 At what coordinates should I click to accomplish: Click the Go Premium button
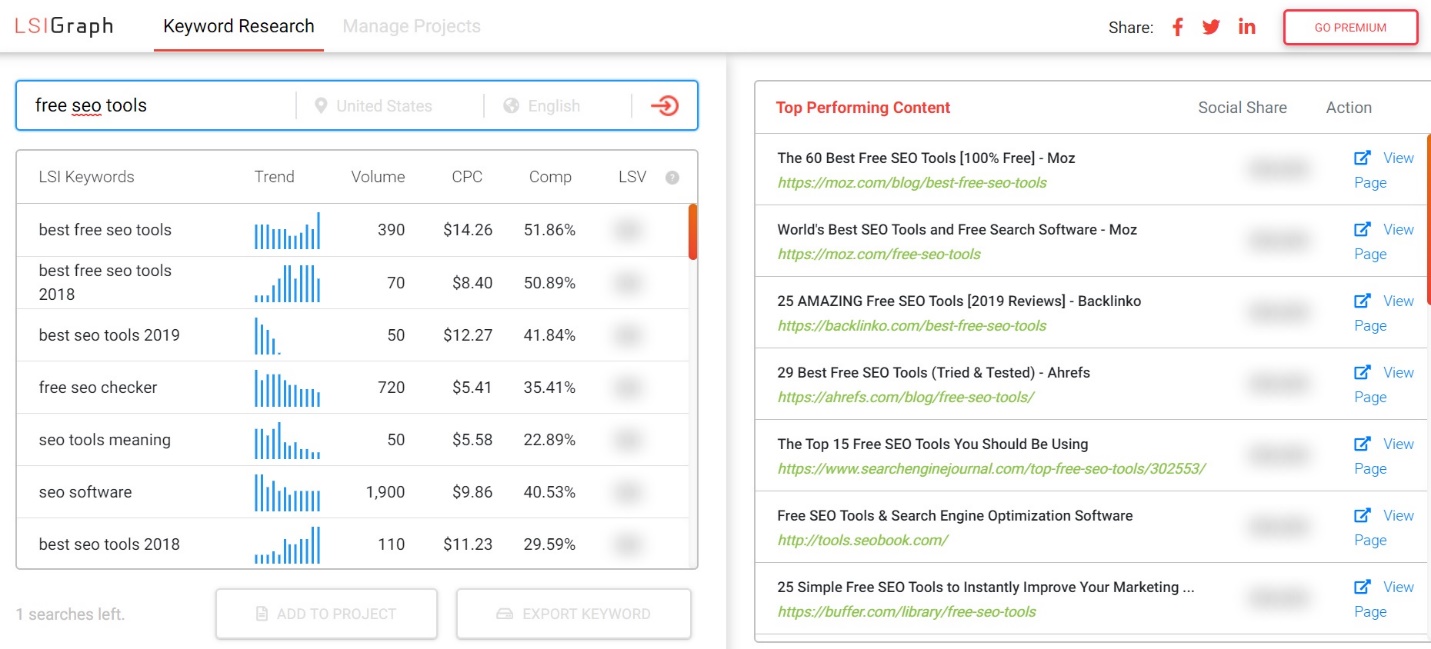coord(1350,28)
